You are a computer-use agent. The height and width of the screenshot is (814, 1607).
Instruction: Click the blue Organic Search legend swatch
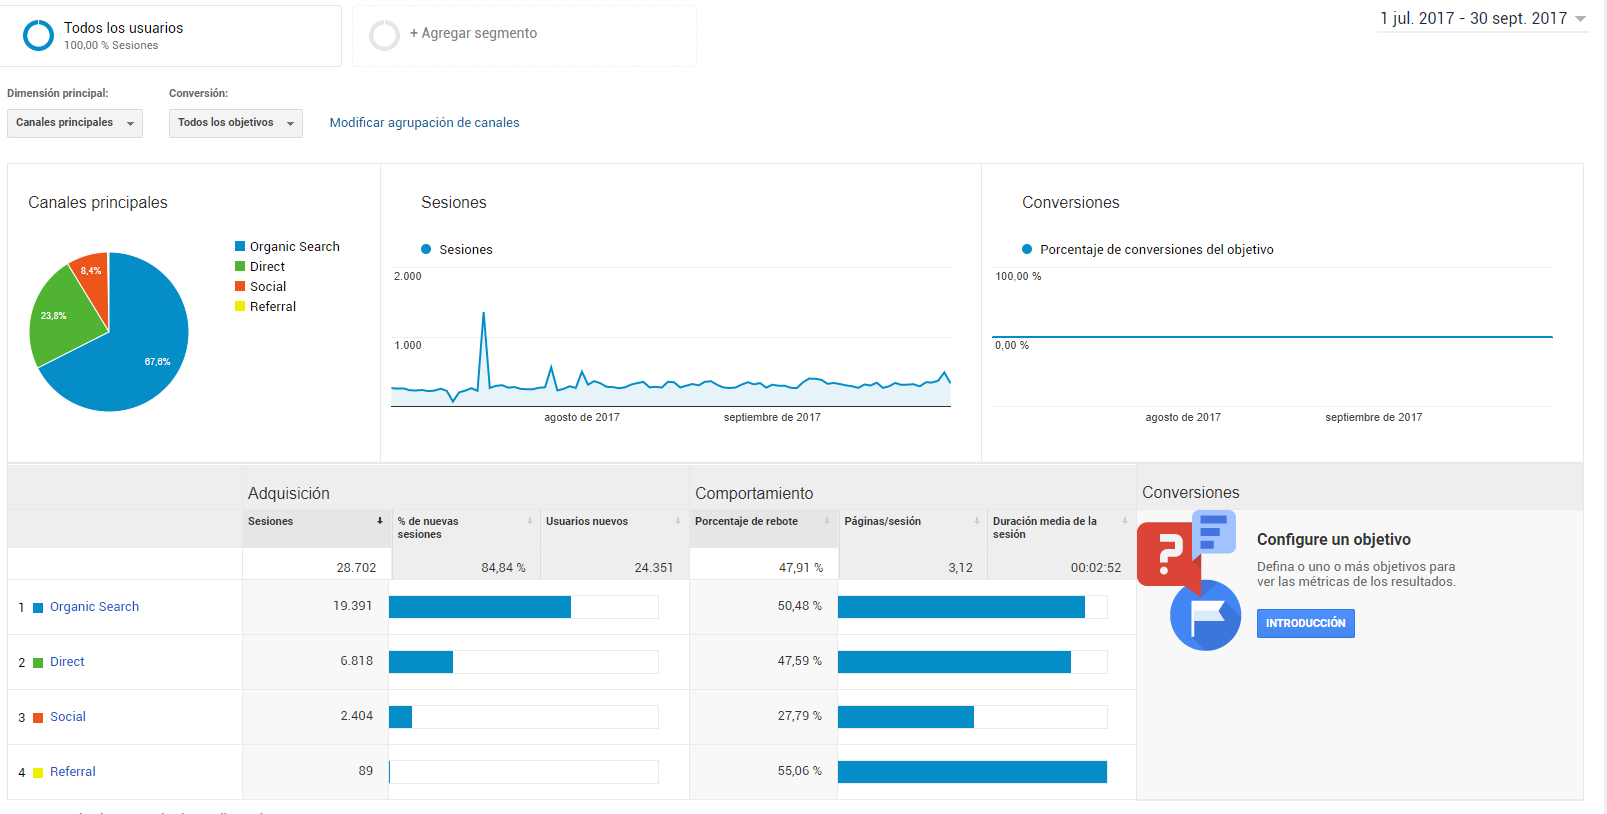click(x=240, y=246)
